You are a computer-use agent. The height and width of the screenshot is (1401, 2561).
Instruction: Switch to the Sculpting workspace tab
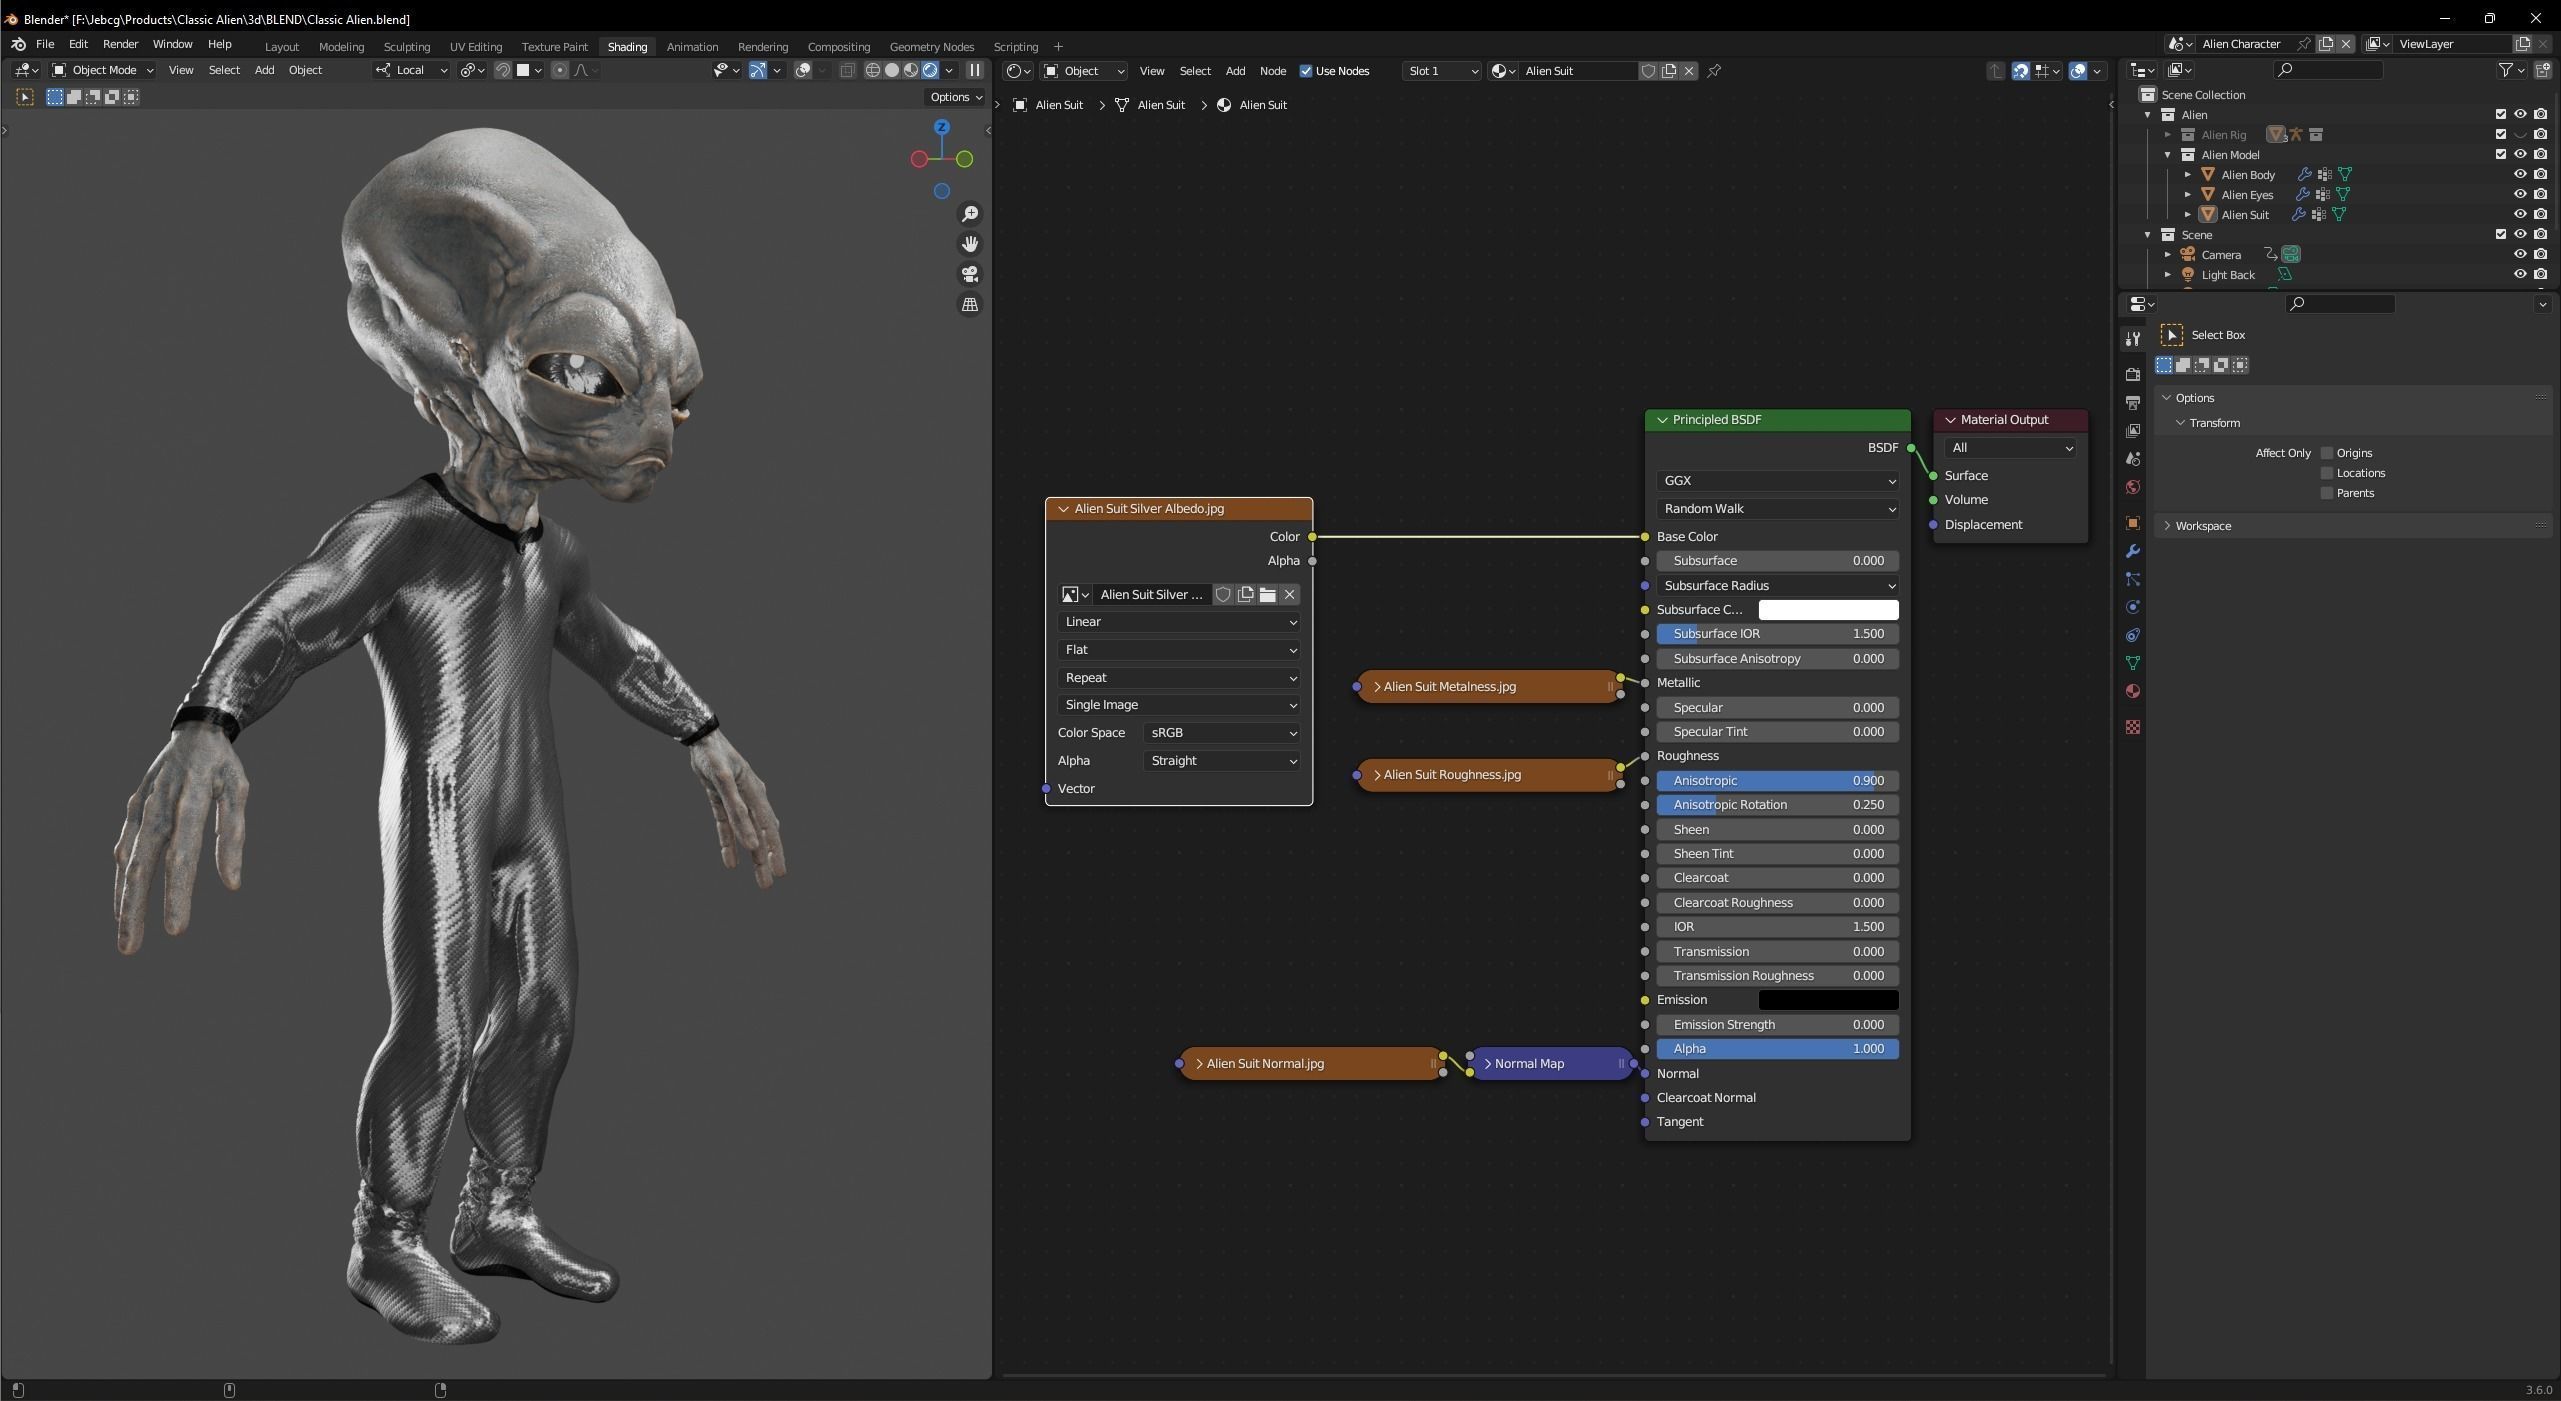(x=406, y=47)
